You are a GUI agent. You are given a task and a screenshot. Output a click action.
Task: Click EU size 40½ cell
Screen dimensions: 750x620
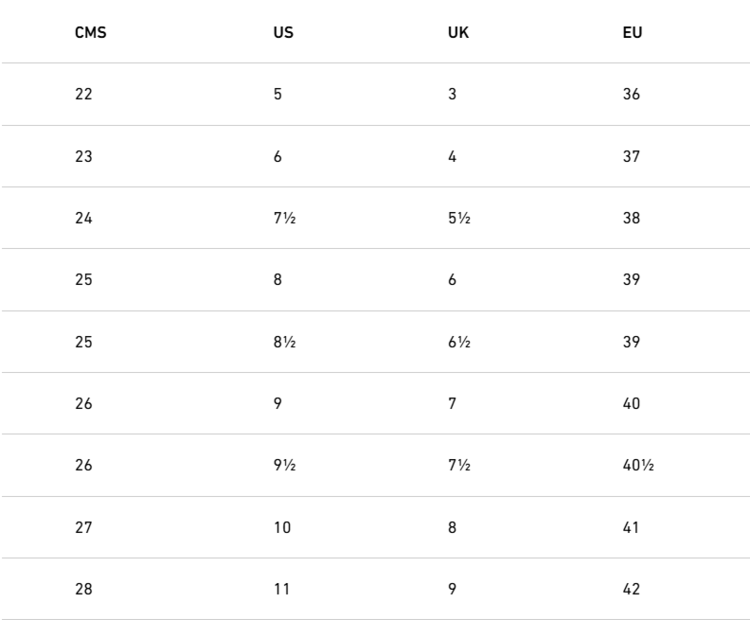pyautogui.click(x=638, y=466)
